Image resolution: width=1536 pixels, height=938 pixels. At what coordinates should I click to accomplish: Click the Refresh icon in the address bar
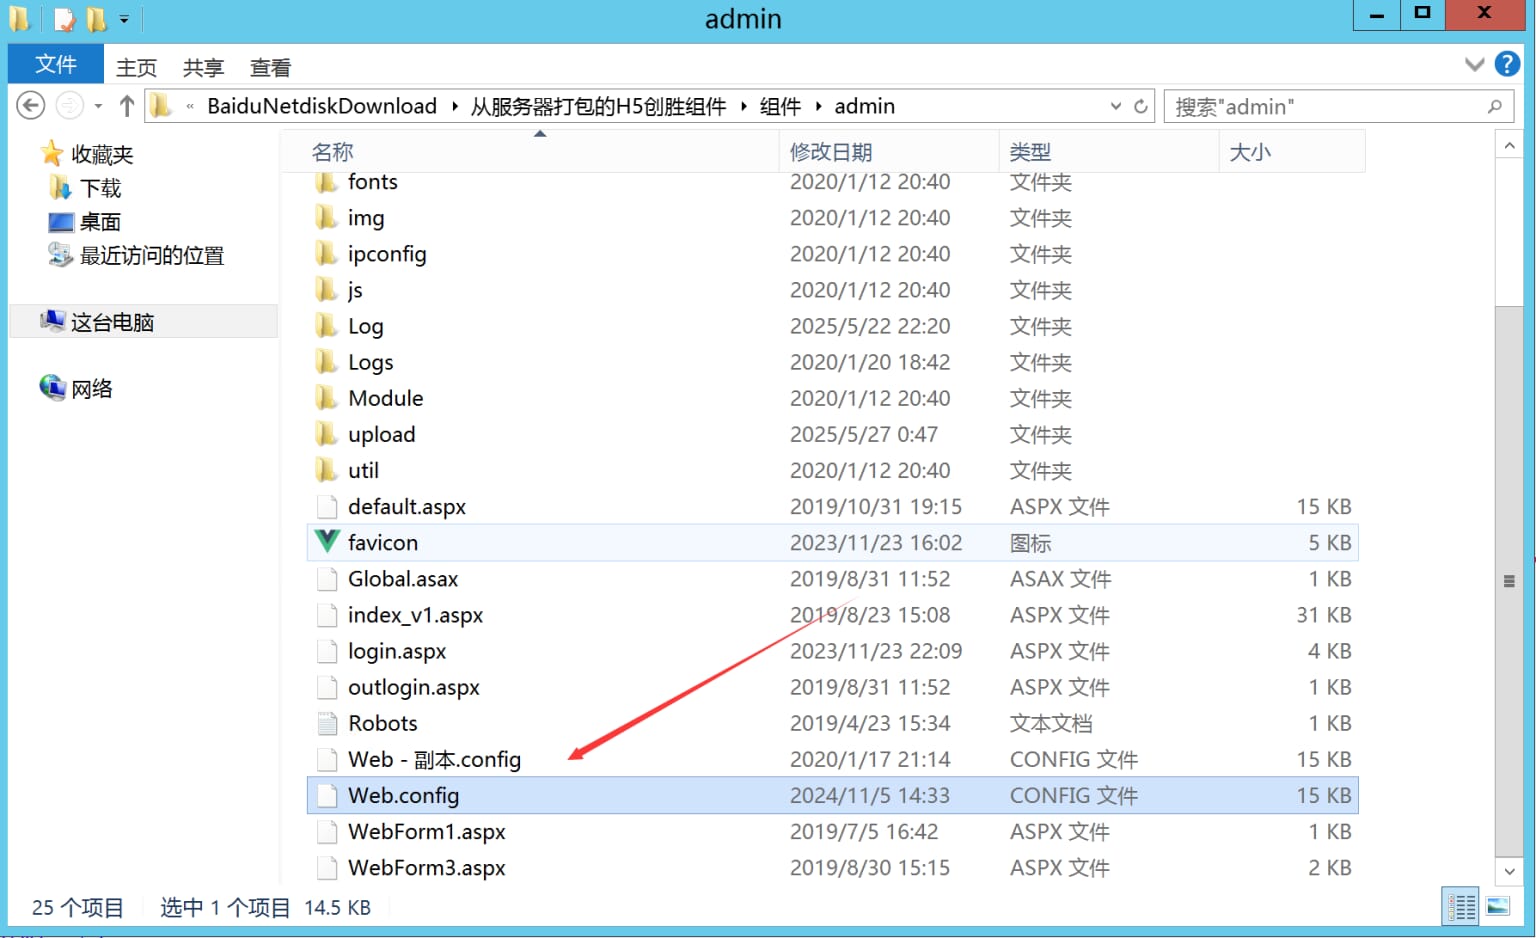tap(1141, 106)
